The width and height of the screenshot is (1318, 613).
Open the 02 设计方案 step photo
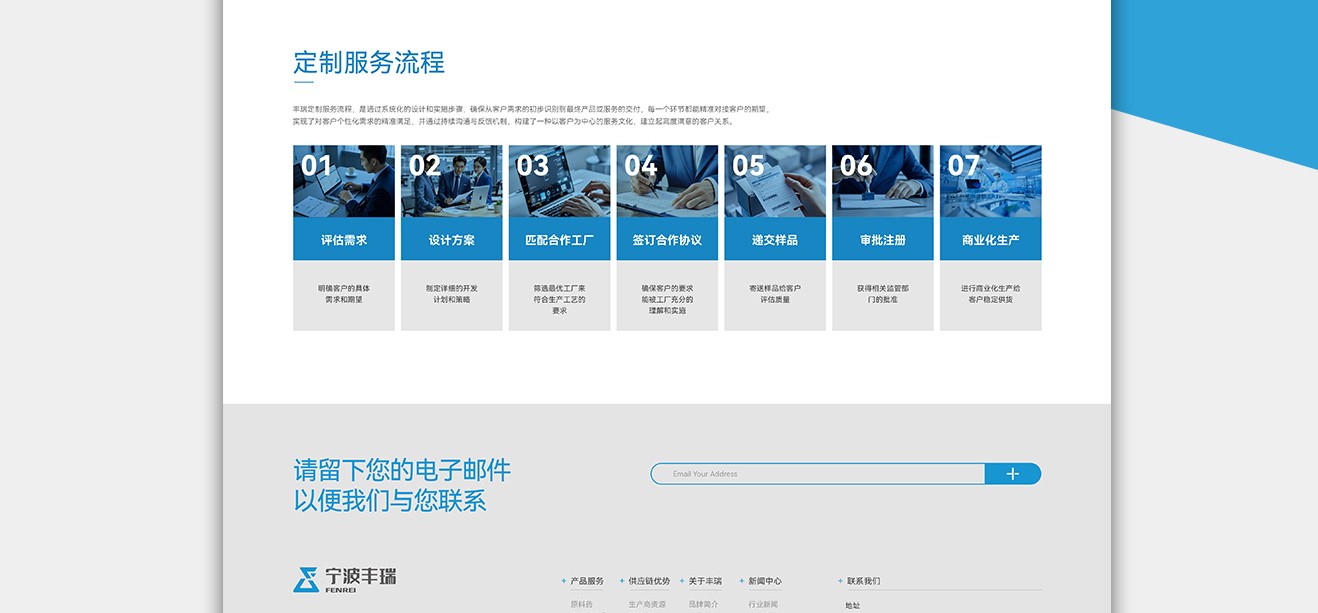452,181
